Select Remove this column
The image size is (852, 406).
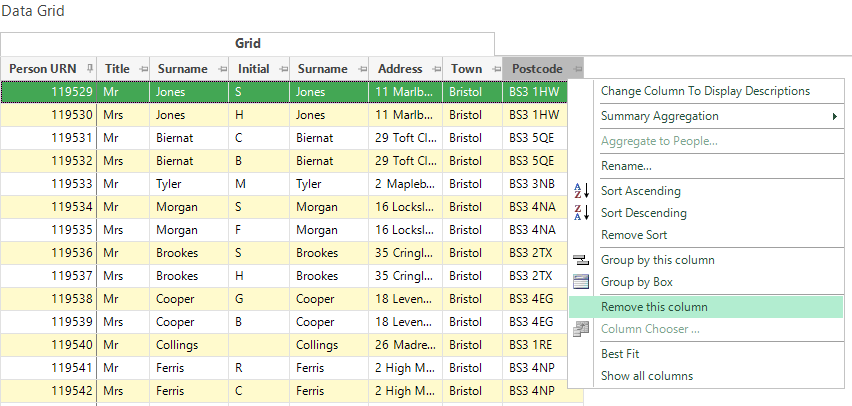[x=706, y=307]
